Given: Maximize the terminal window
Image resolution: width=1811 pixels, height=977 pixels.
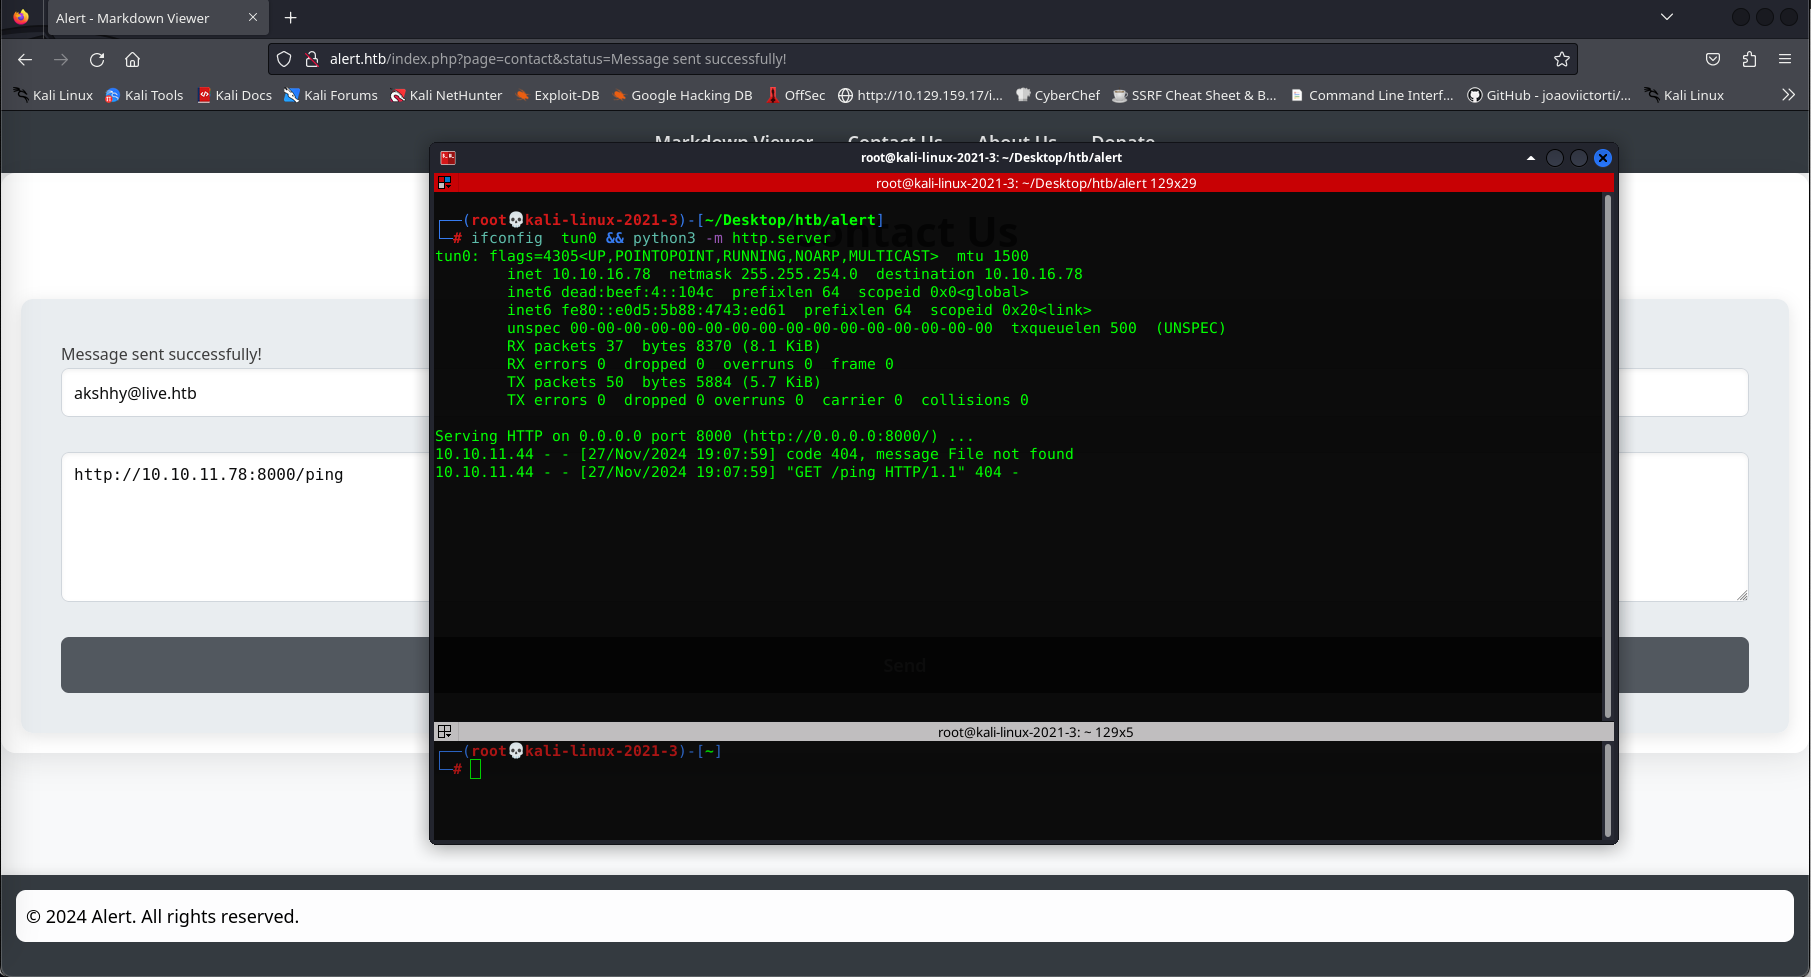Looking at the screenshot, I should click(1578, 158).
